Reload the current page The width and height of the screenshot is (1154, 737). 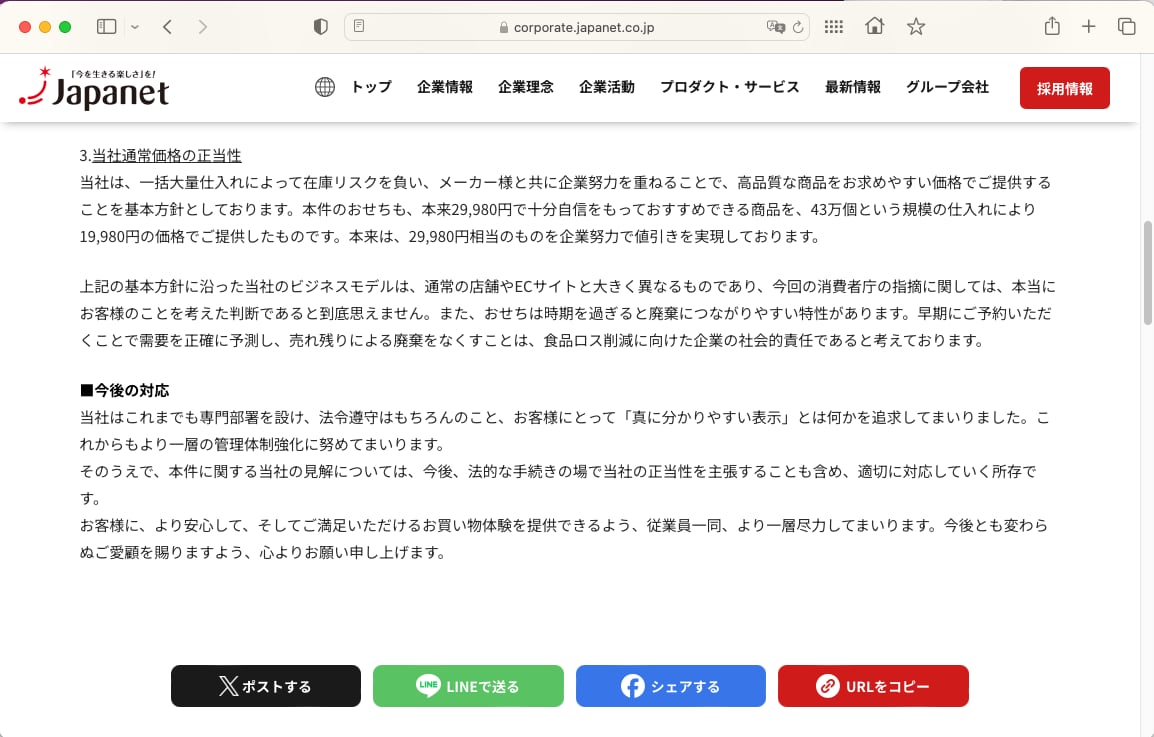point(798,27)
